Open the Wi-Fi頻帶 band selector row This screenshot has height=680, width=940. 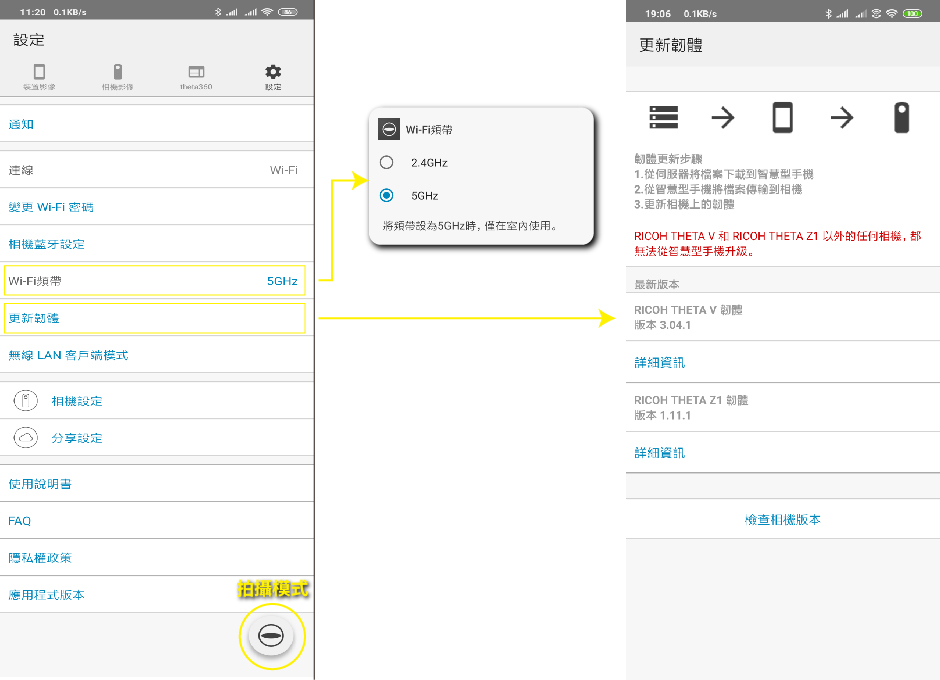154,281
